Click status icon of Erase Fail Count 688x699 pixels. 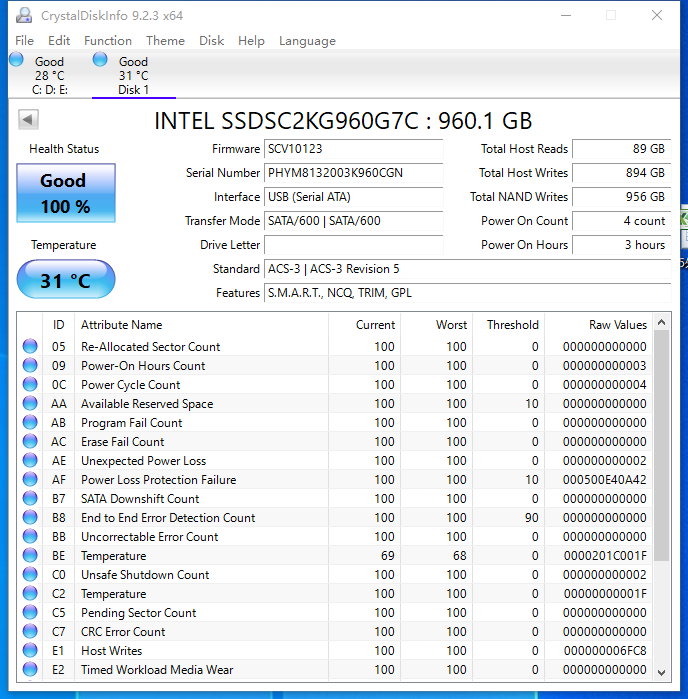pos(30,441)
